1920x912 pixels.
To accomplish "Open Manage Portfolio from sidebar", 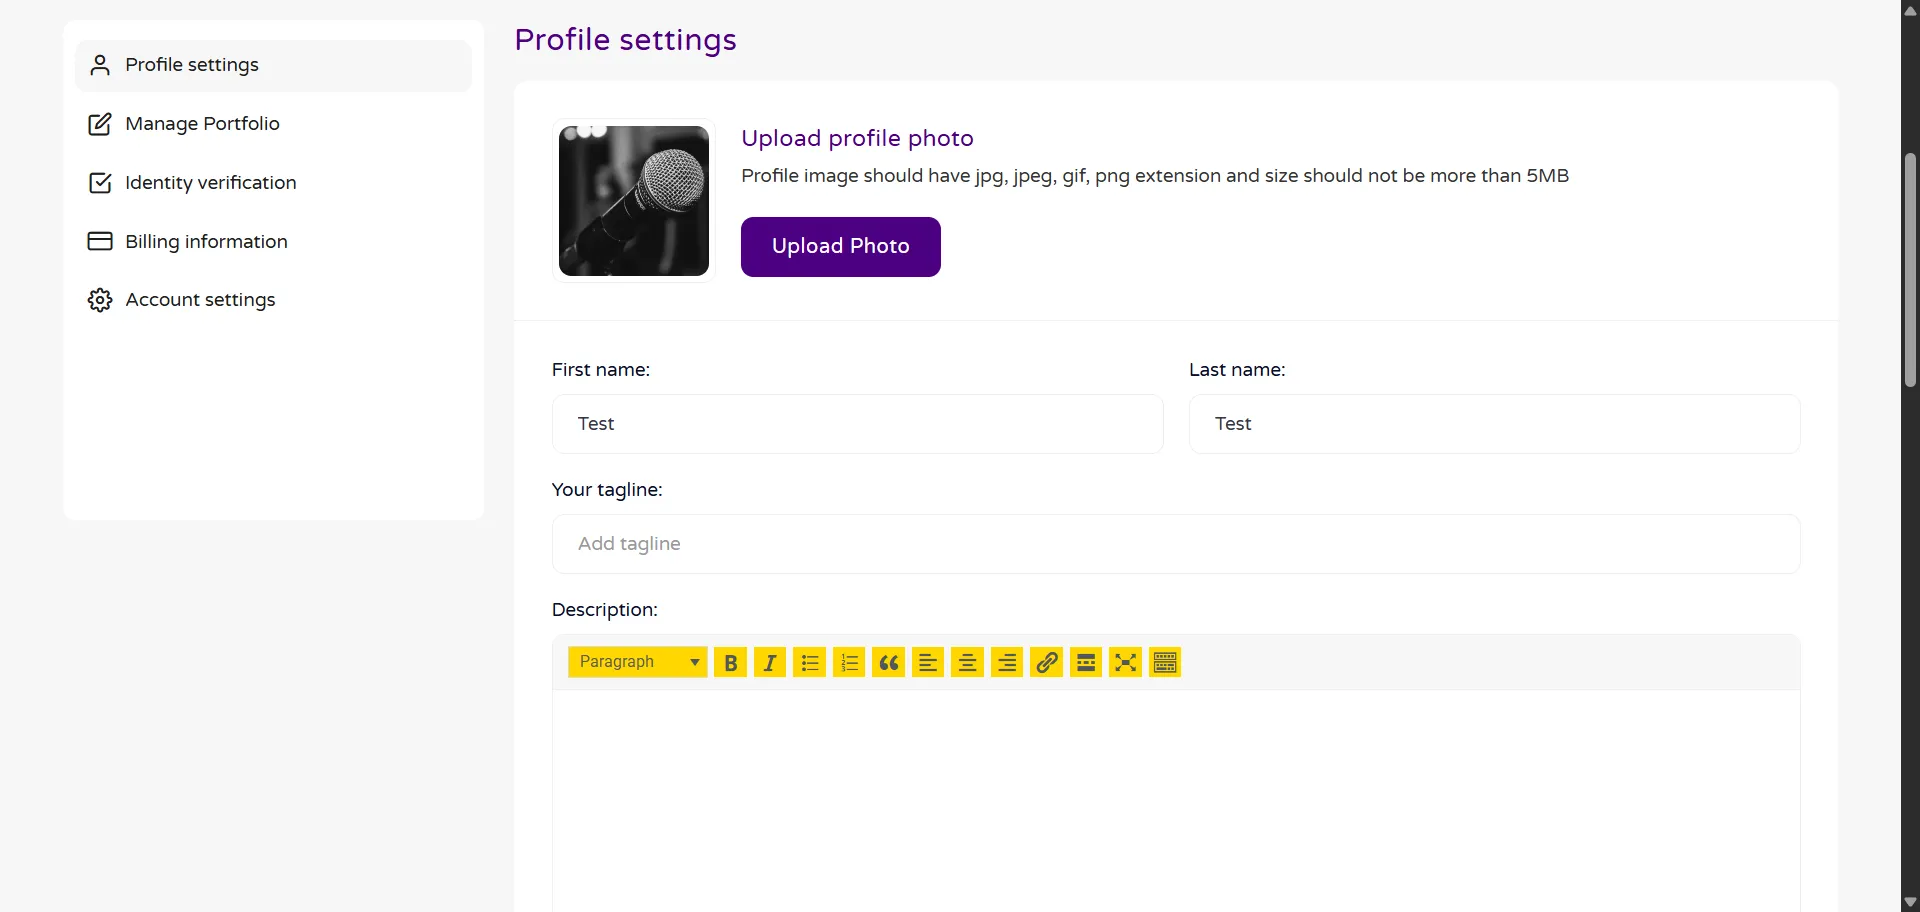I will (x=202, y=124).
